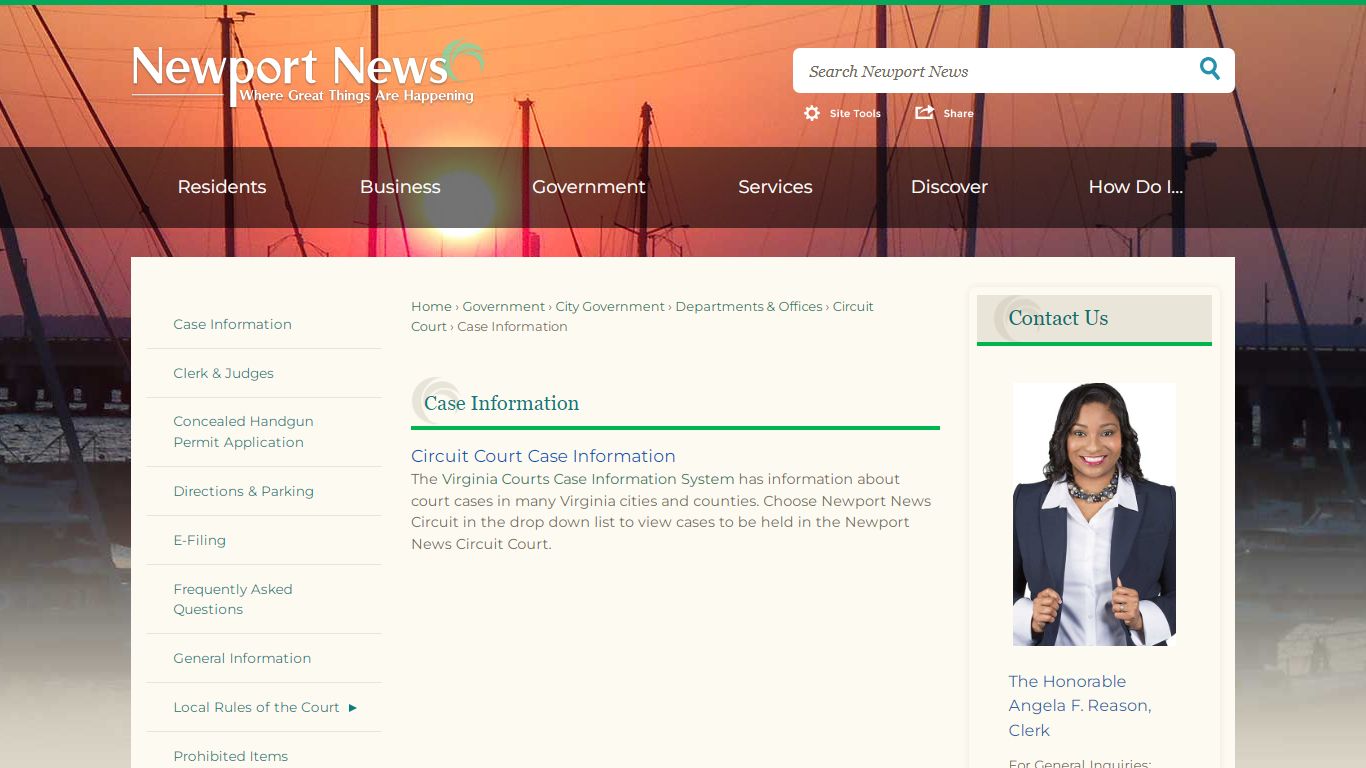This screenshot has width=1366, height=768.
Task: Click the Contact Us heading
Action: (x=1058, y=318)
